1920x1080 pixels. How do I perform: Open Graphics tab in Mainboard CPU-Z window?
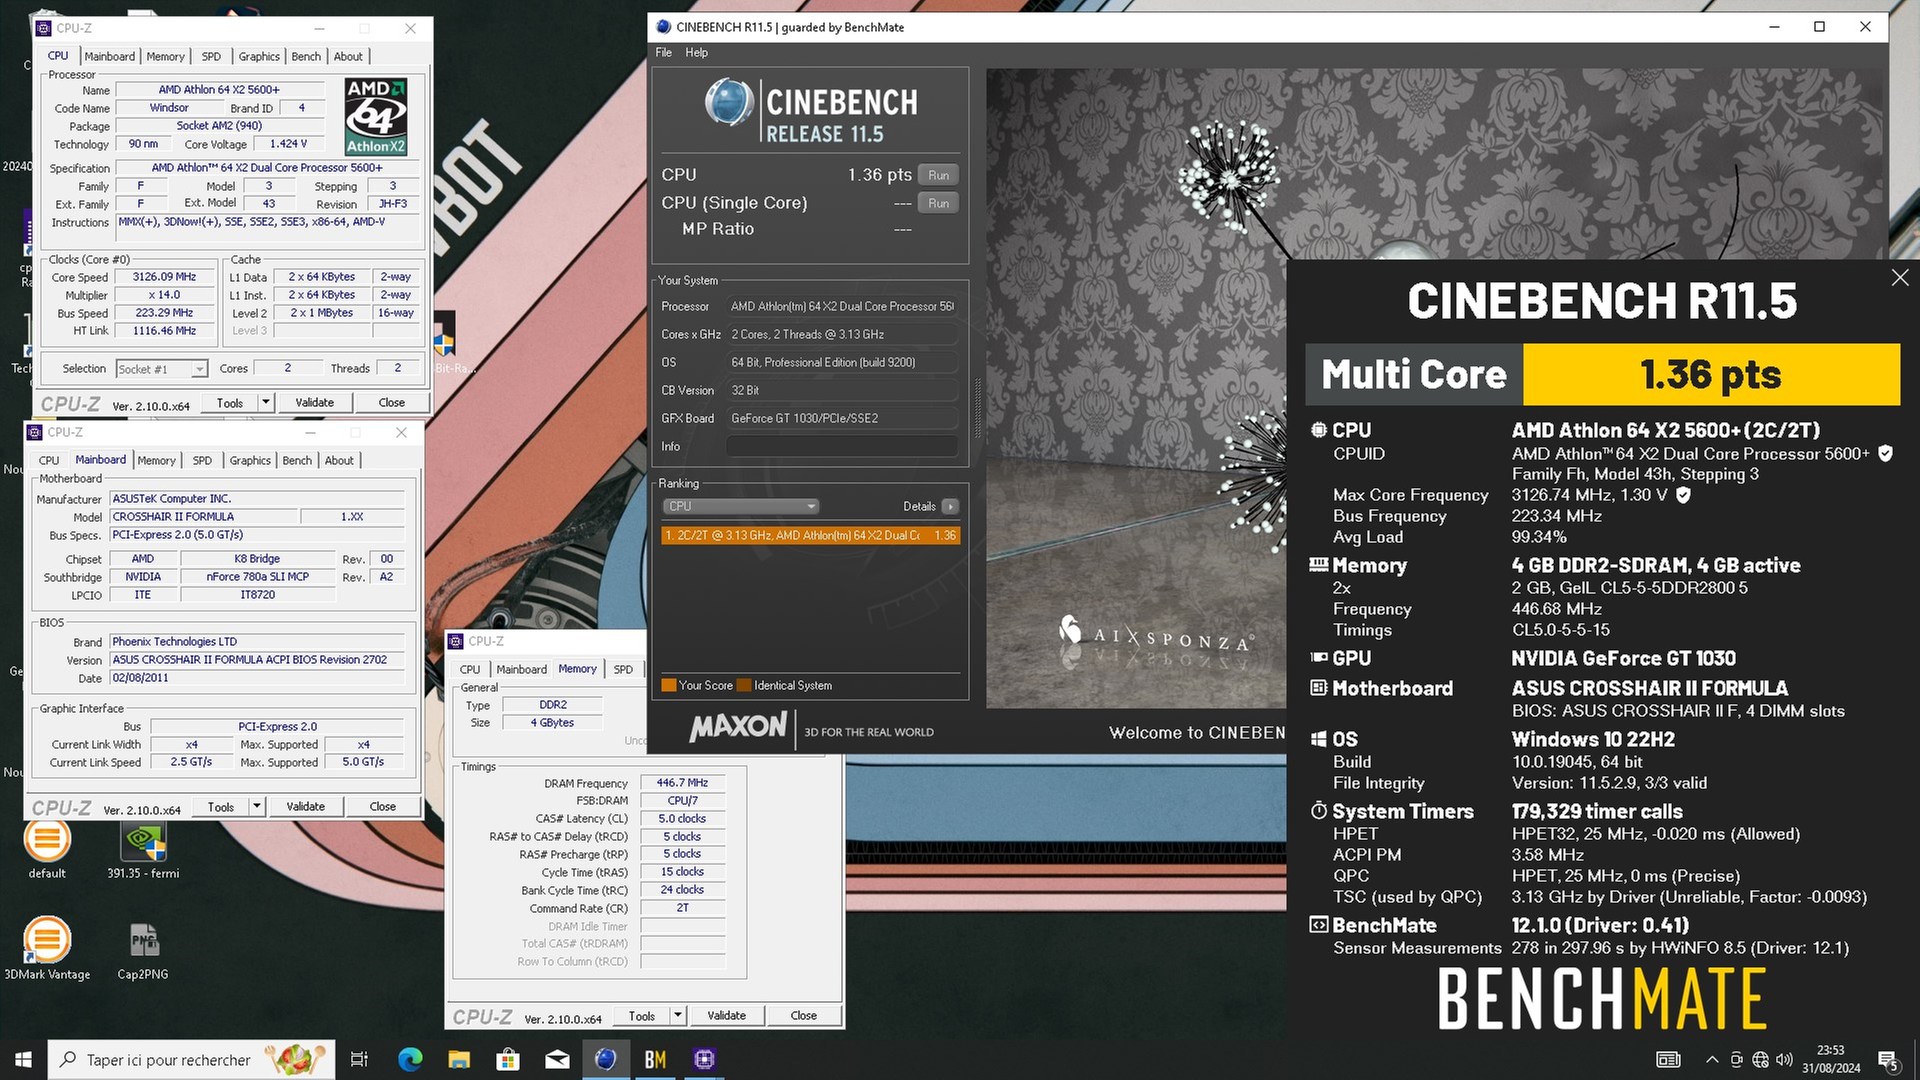(250, 460)
